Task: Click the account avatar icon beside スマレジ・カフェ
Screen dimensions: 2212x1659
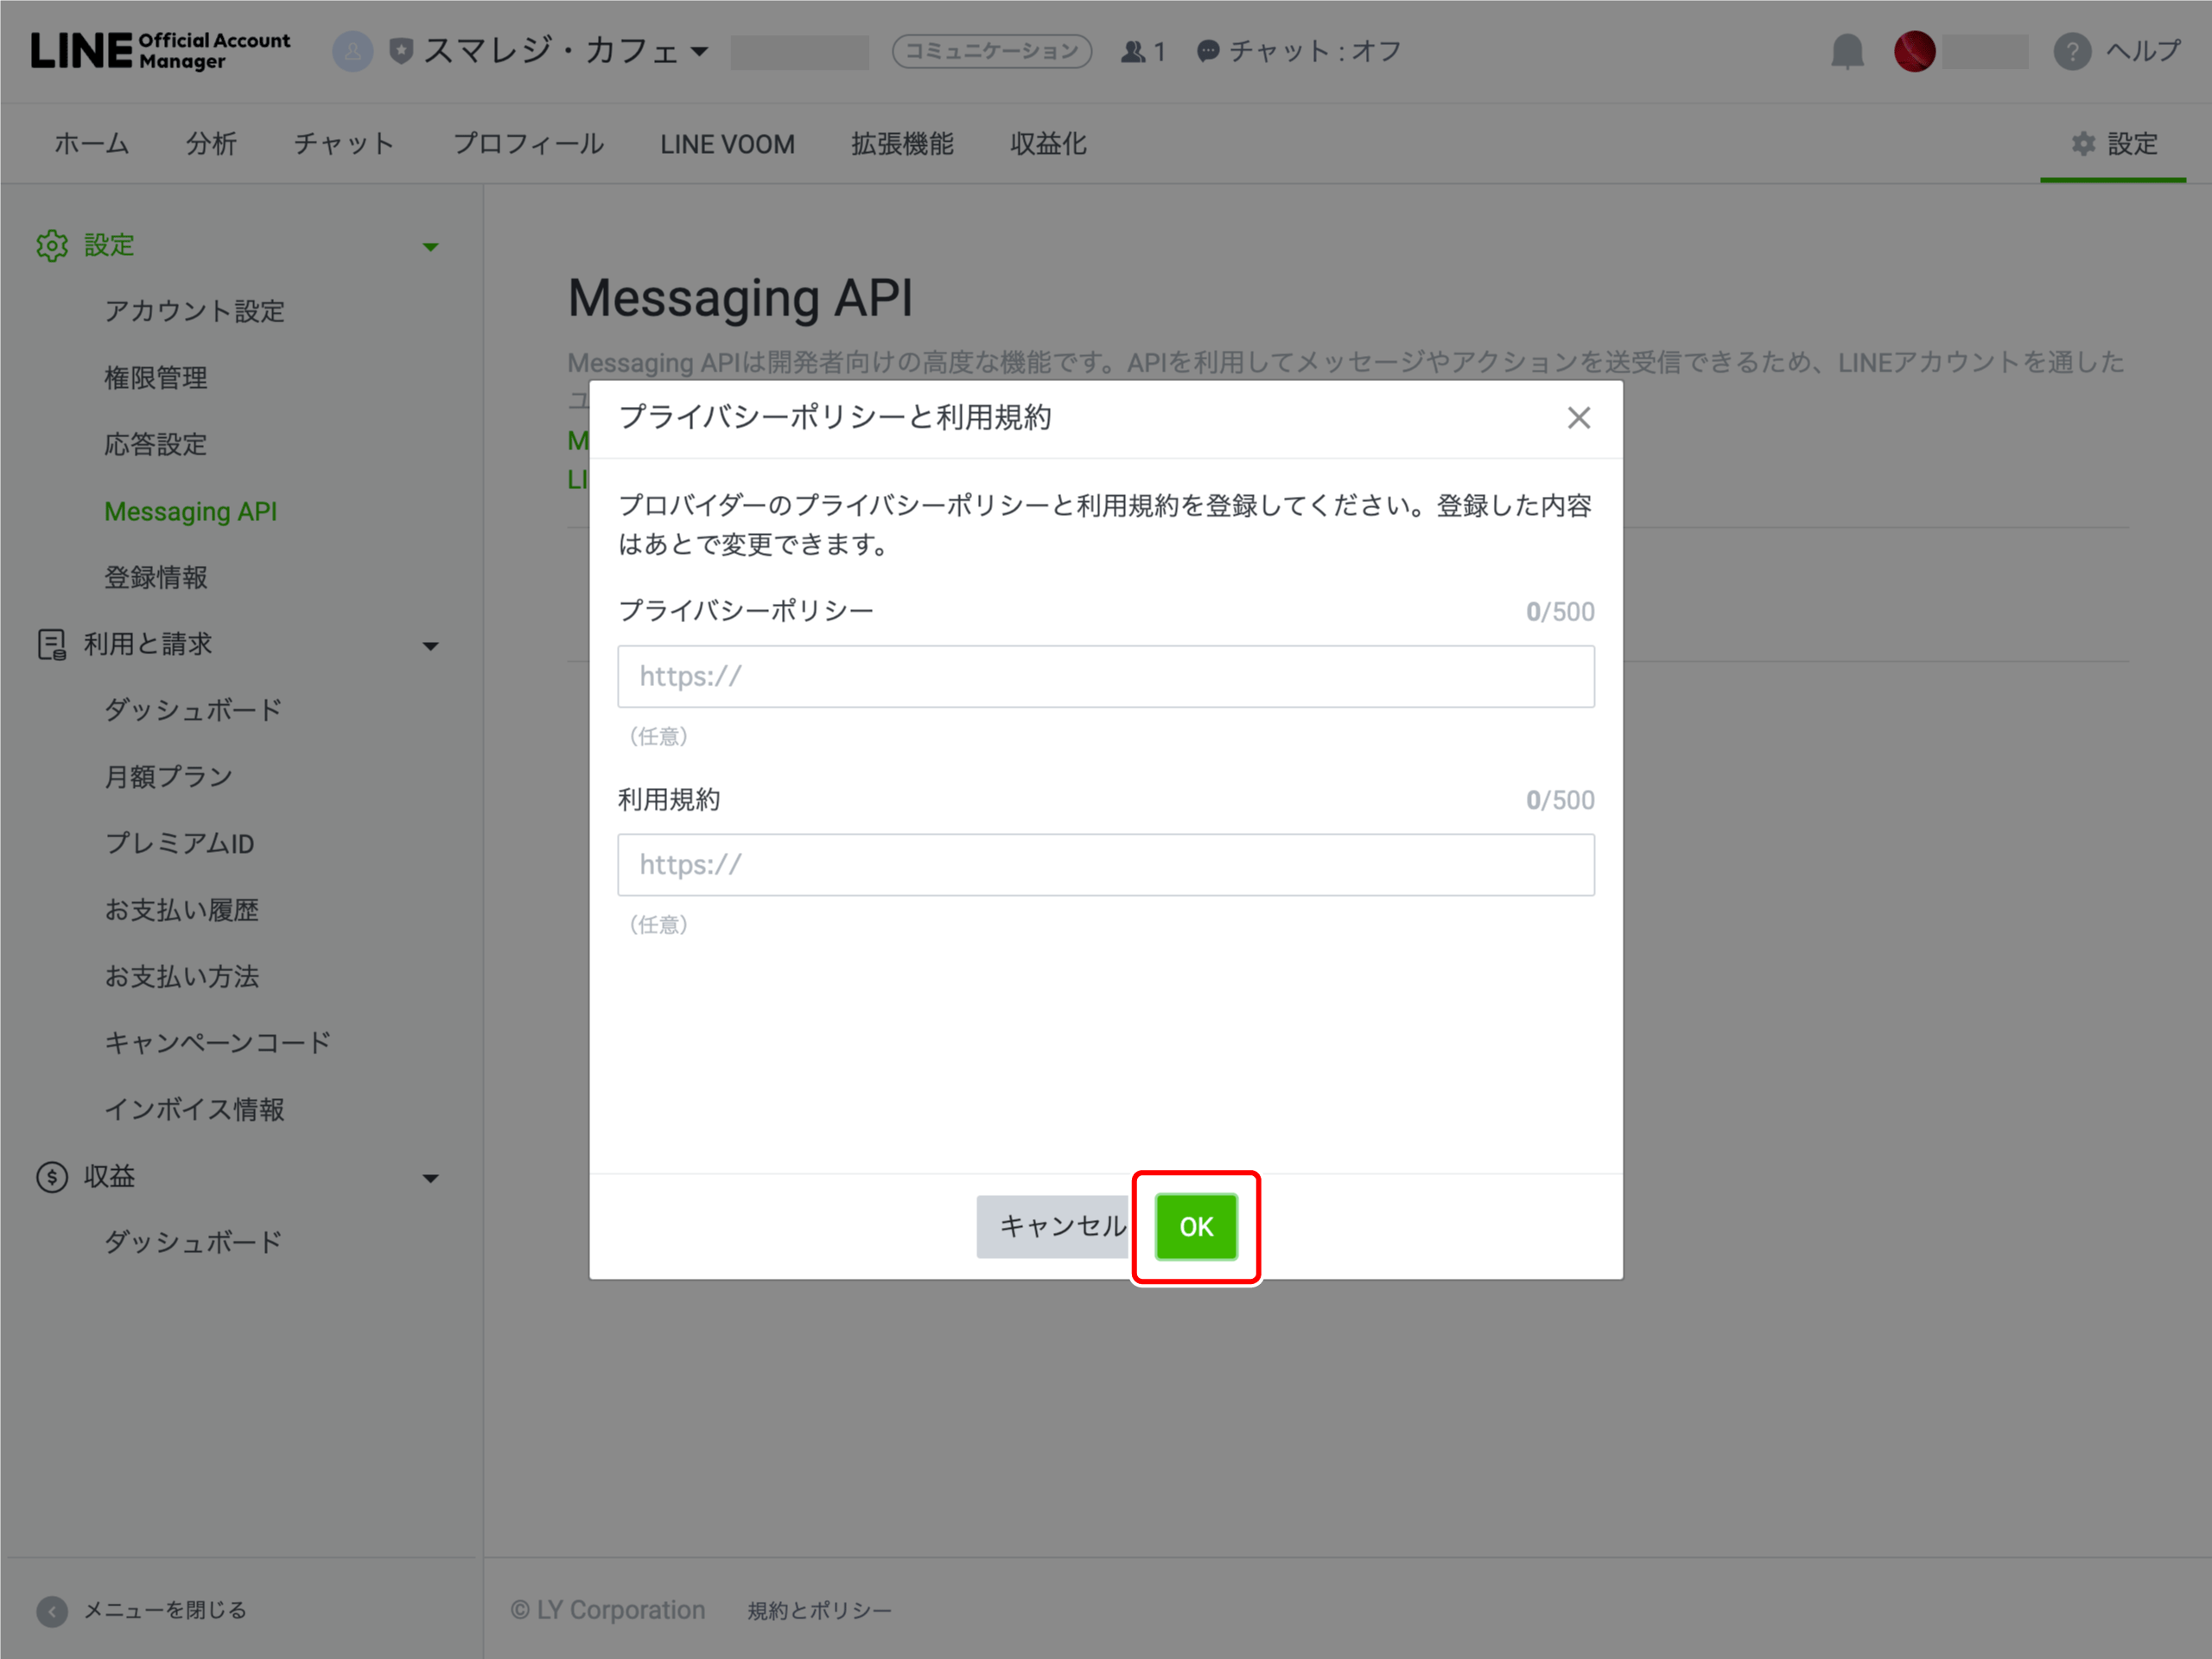Action: 352,51
